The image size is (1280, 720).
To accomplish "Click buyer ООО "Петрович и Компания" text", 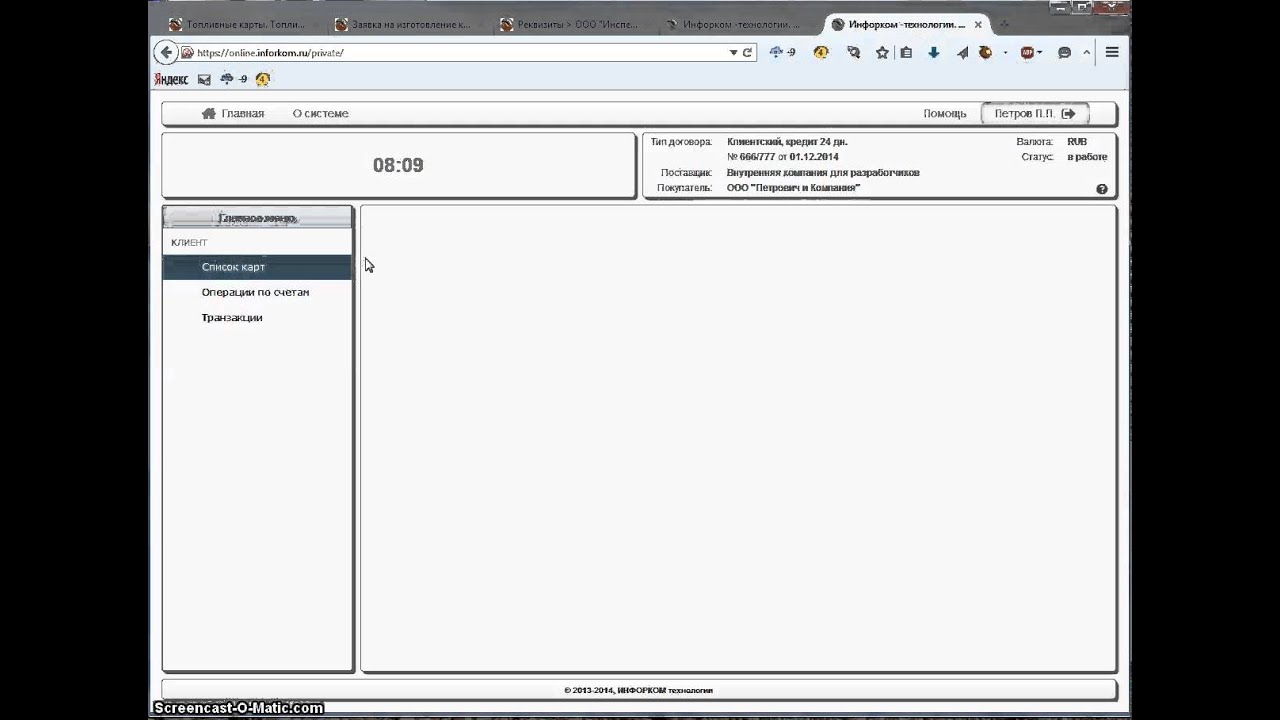I will 793,188.
